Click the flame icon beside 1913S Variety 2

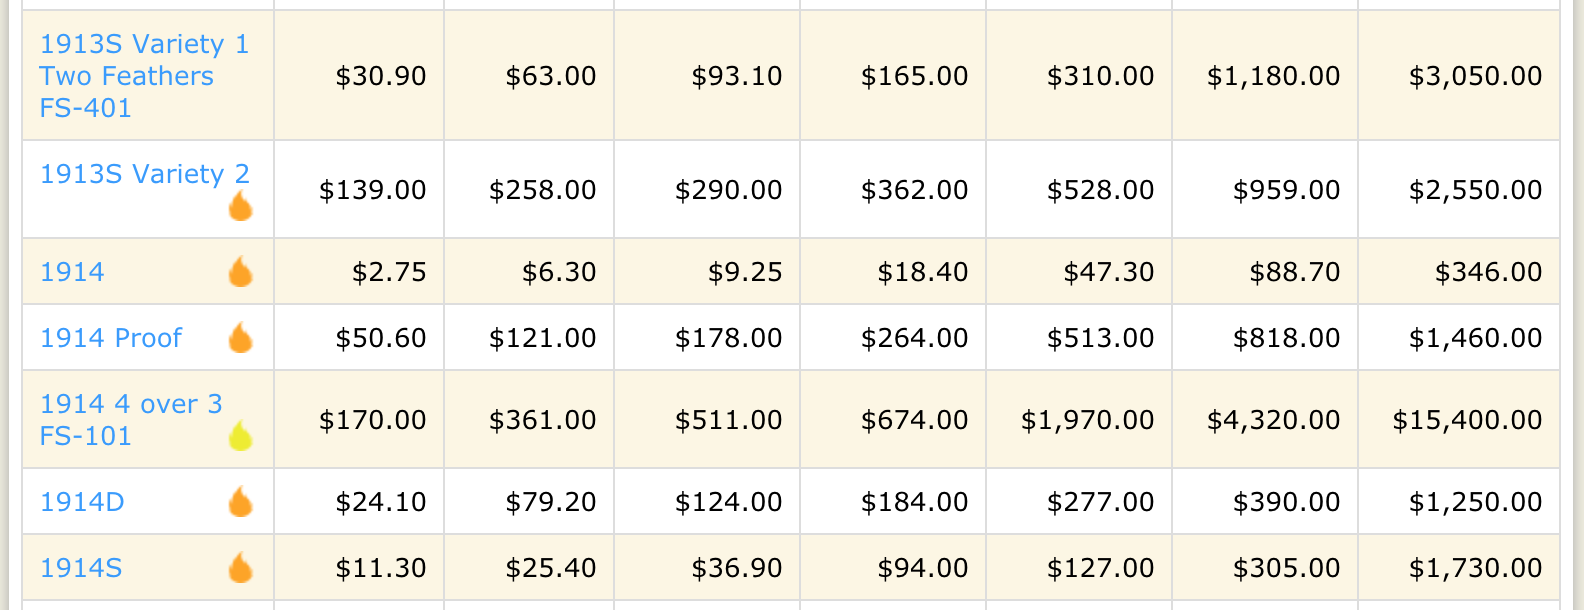click(x=240, y=206)
